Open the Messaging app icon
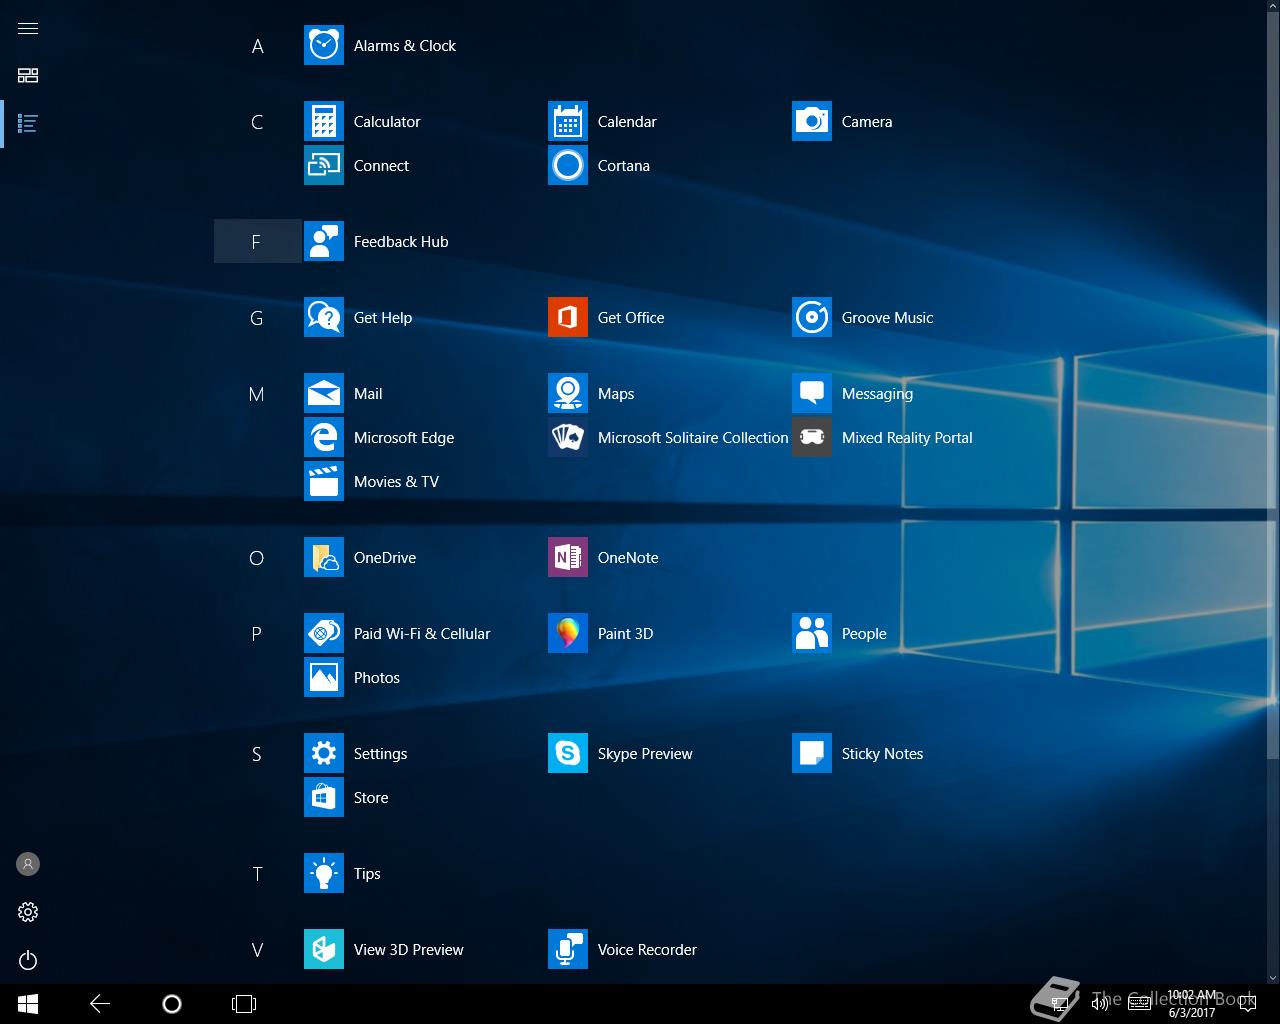 click(x=812, y=394)
